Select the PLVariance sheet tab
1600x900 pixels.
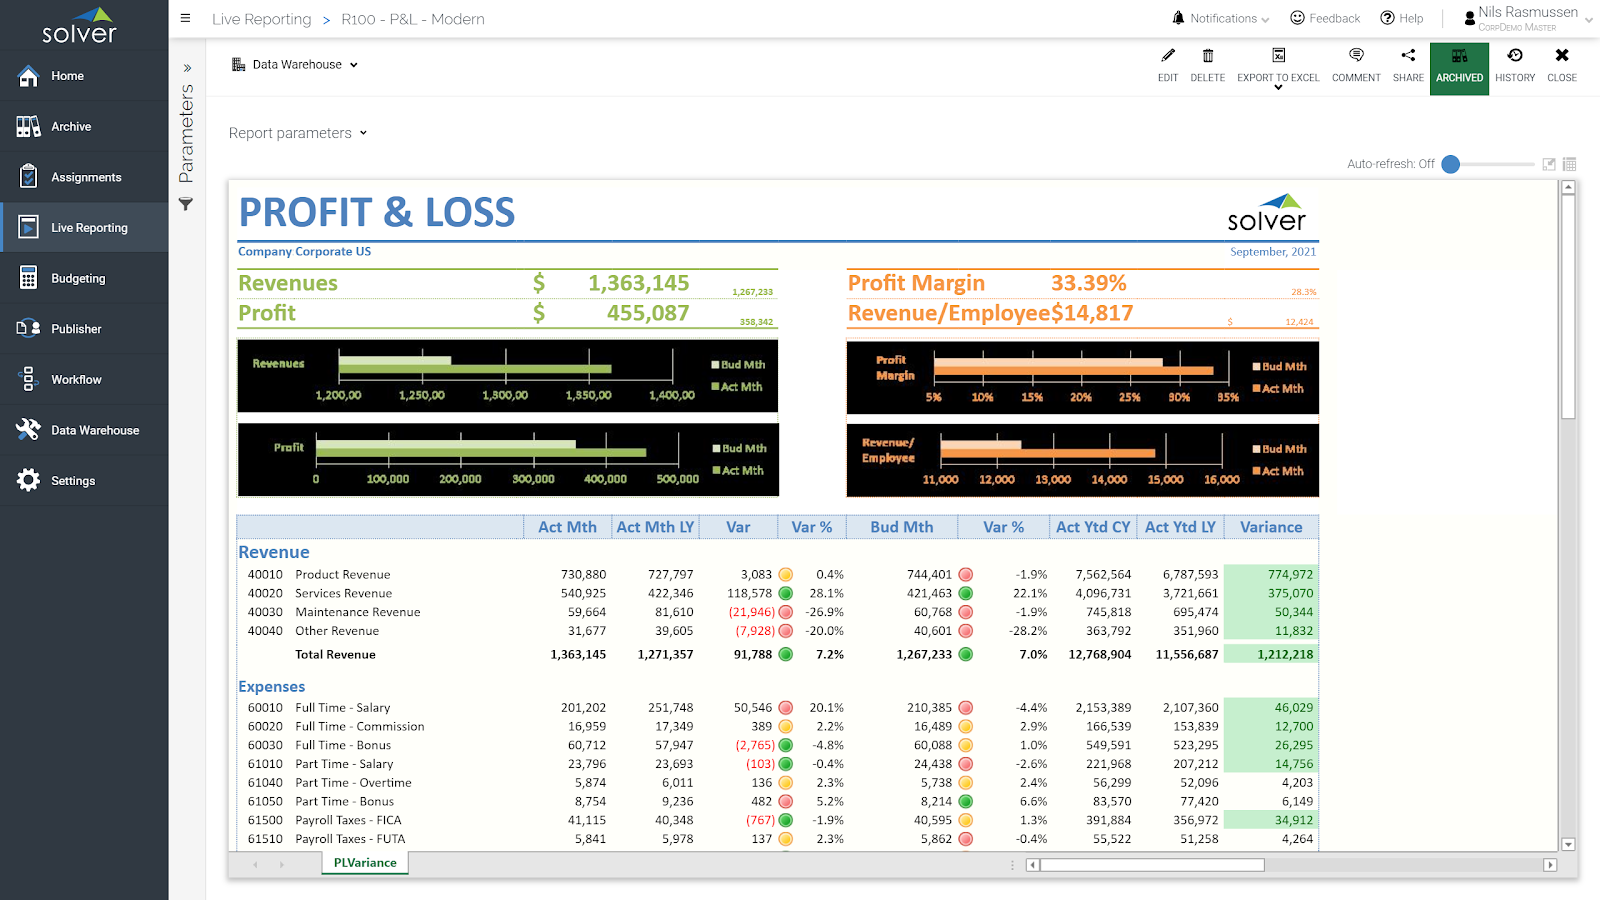pyautogui.click(x=365, y=863)
